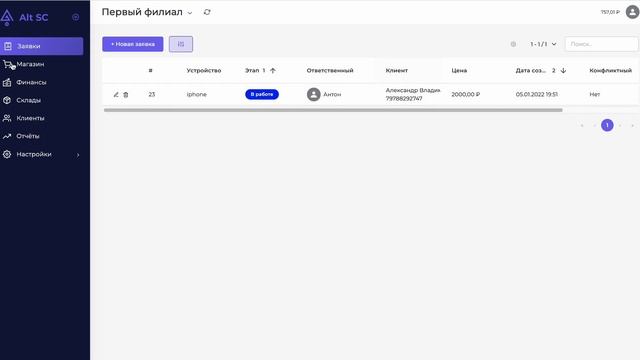This screenshot has width=640, height=360.
Task: Open the Отчёты section
Action: pyautogui.click(x=28, y=136)
